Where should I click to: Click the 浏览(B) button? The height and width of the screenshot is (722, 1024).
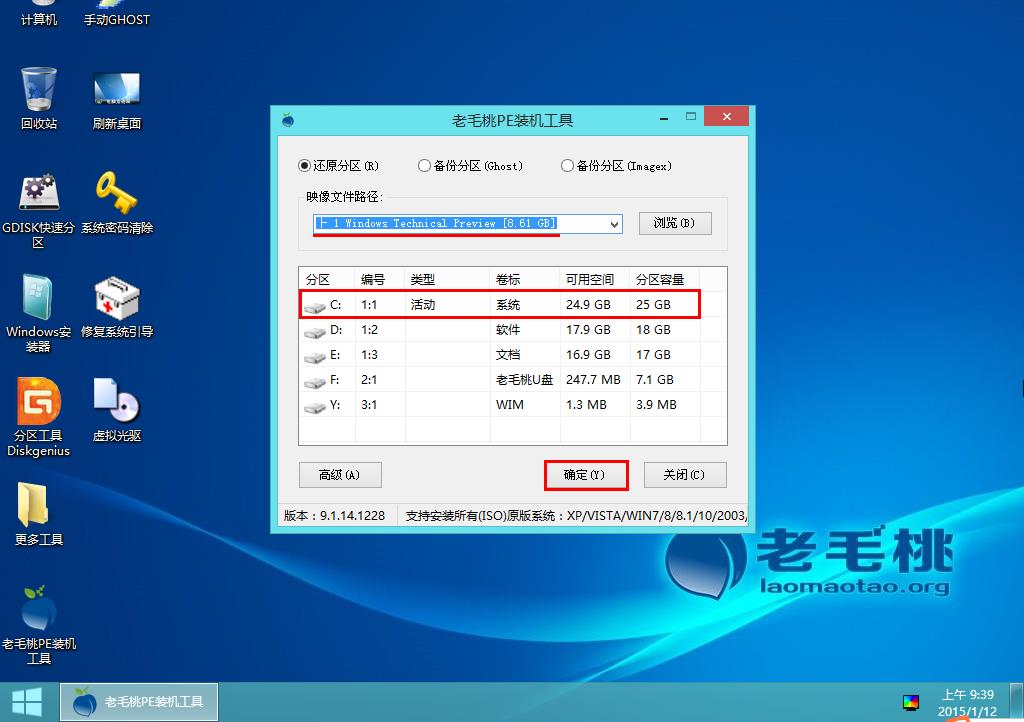(675, 223)
